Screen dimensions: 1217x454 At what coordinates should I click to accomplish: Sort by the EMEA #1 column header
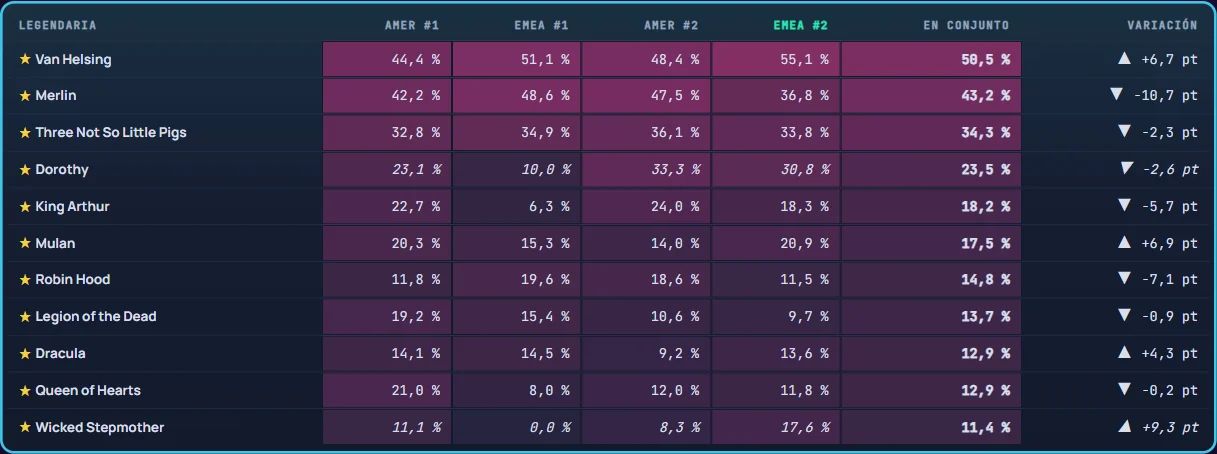[x=542, y=25]
